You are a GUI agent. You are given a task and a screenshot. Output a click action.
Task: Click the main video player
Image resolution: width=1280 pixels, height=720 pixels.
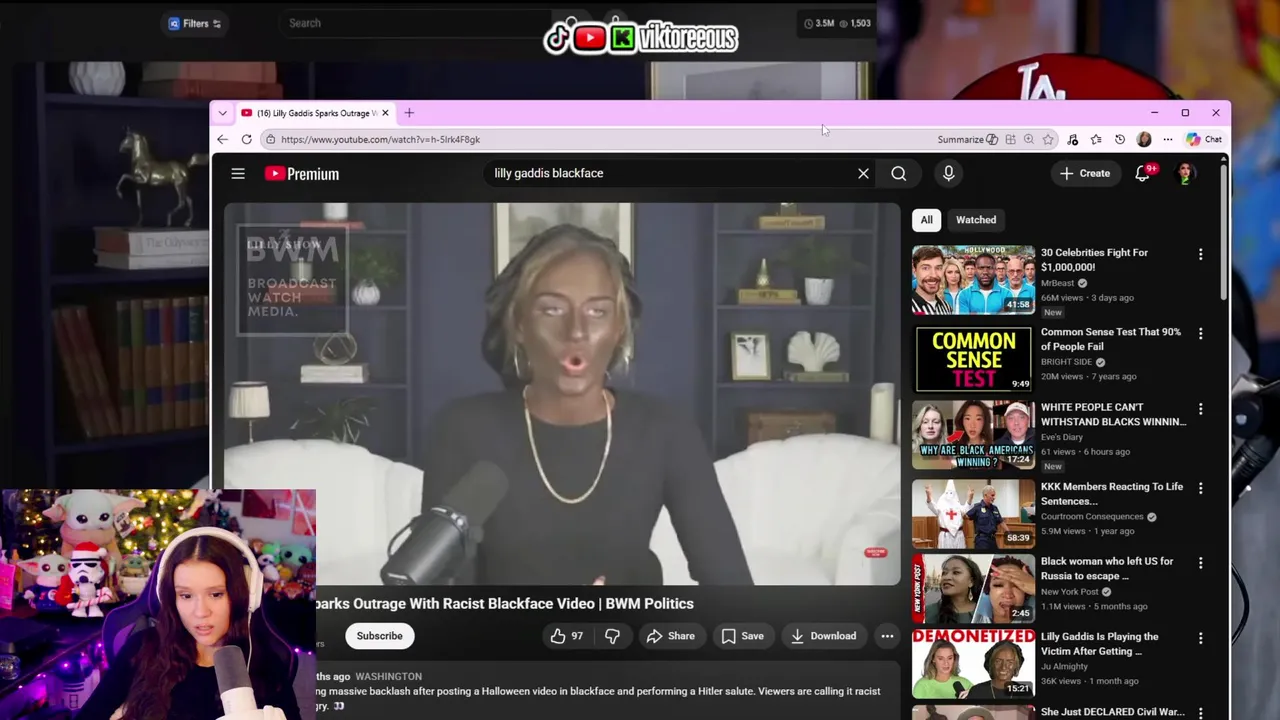tap(561, 394)
